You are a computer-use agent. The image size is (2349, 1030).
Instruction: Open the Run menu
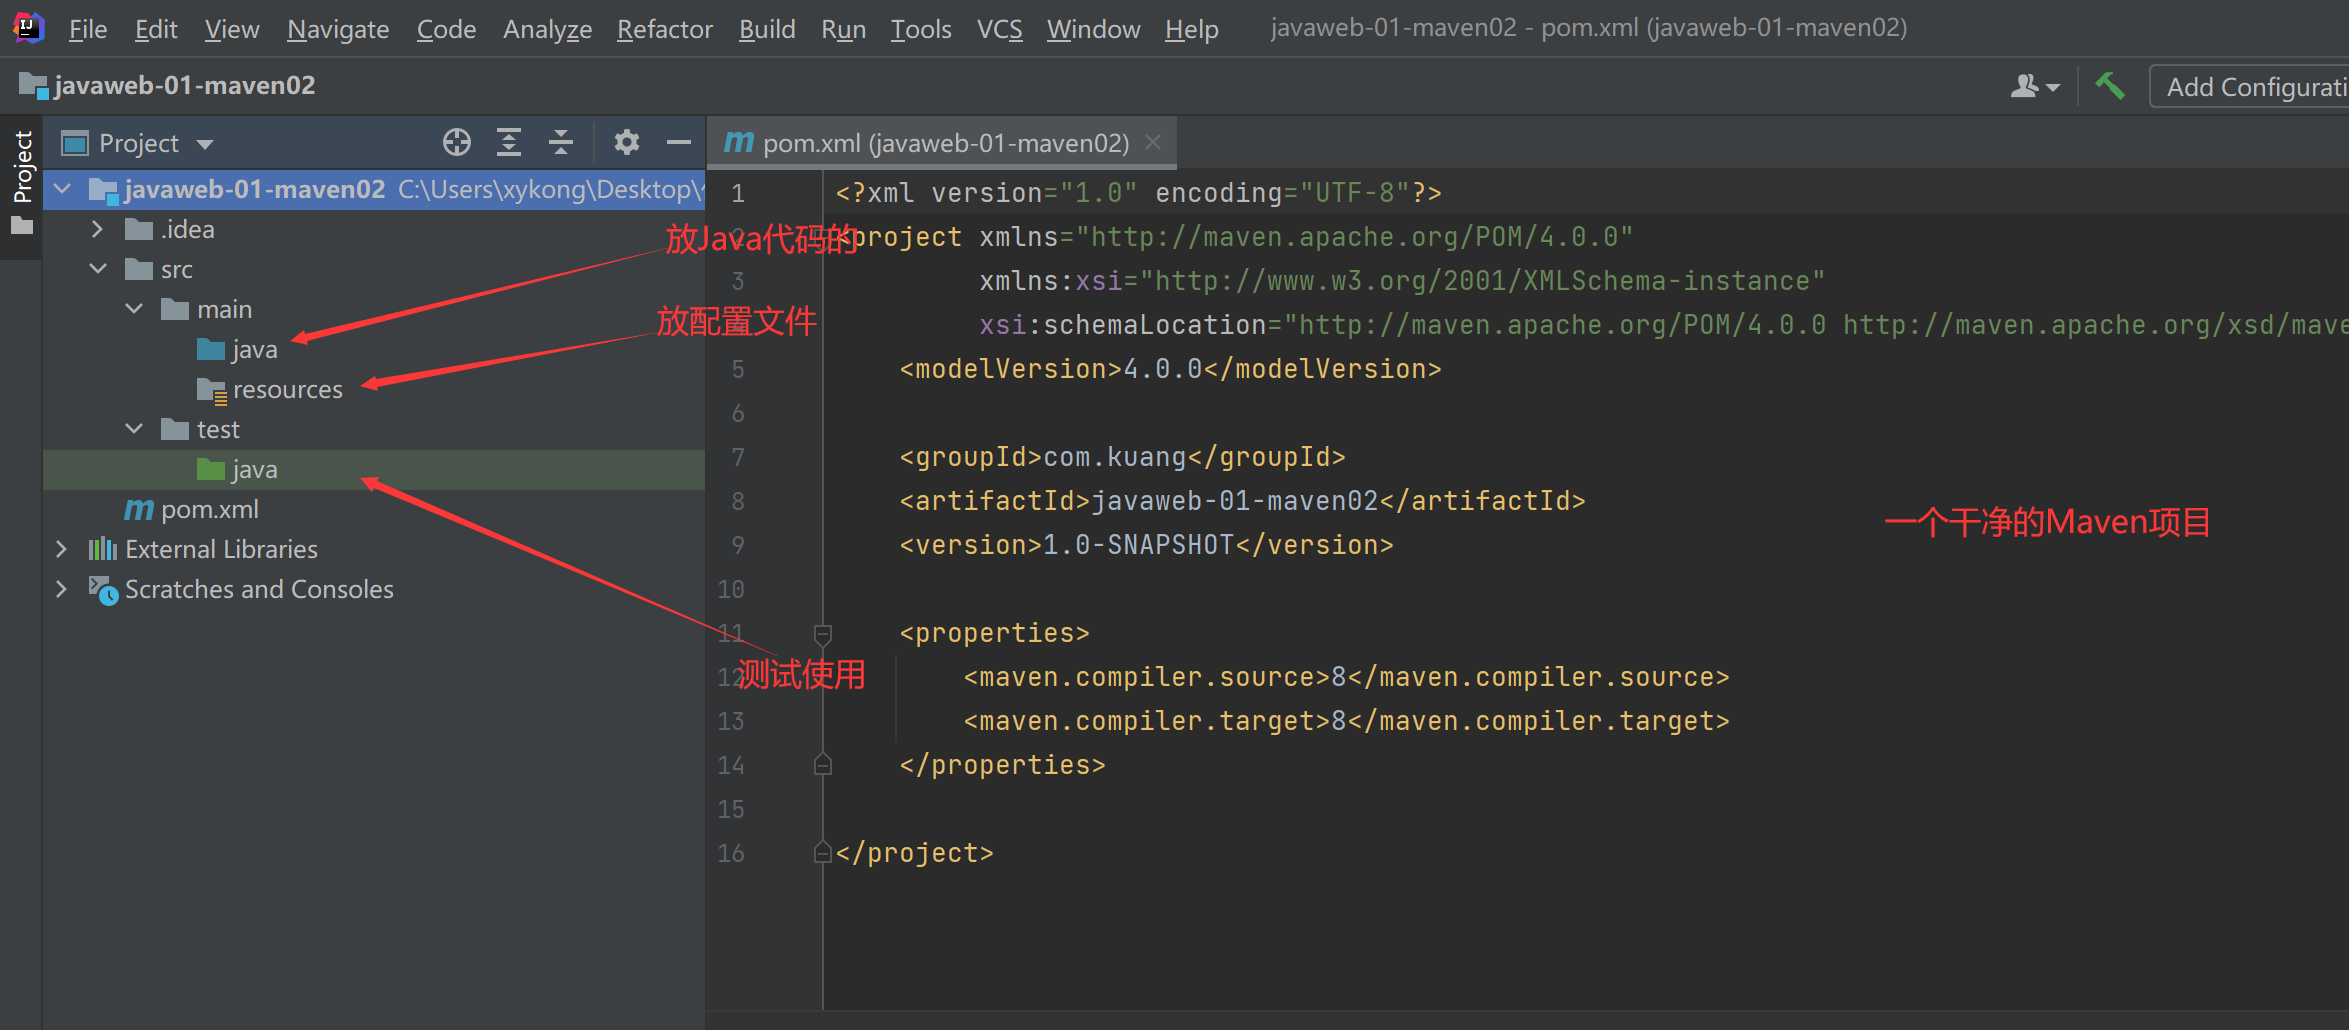pyautogui.click(x=843, y=29)
